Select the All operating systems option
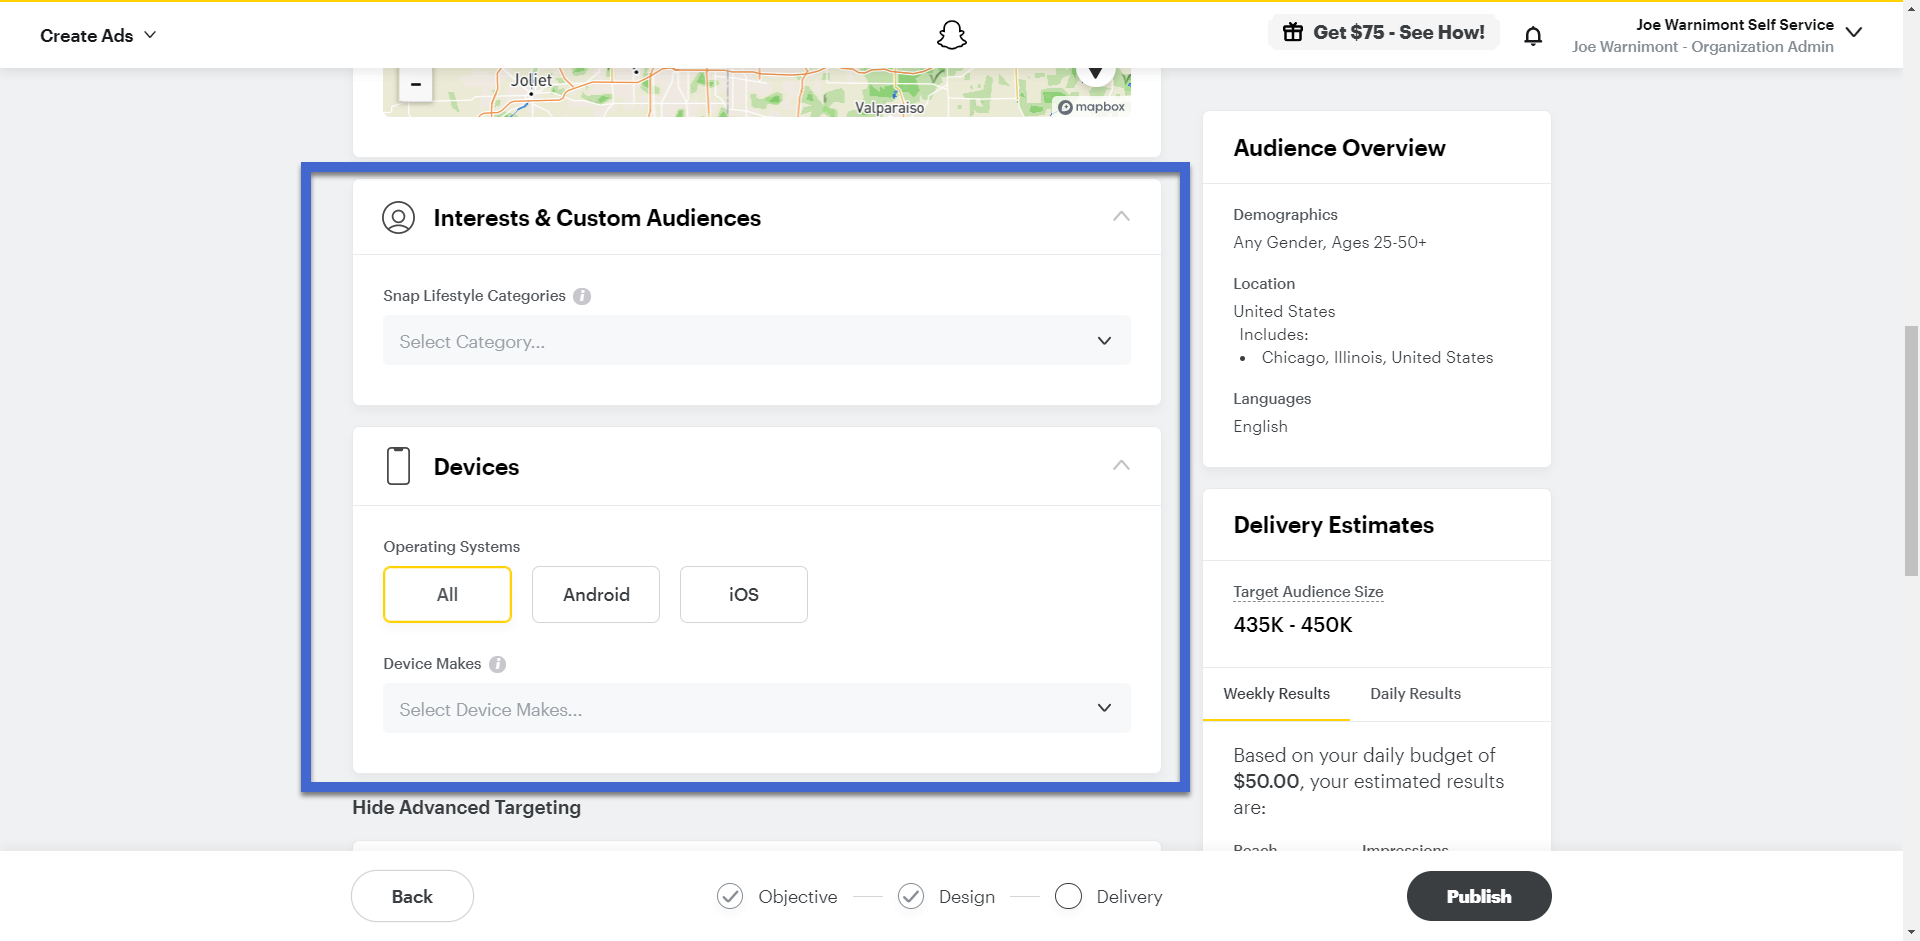The width and height of the screenshot is (1920, 941). coord(447,594)
